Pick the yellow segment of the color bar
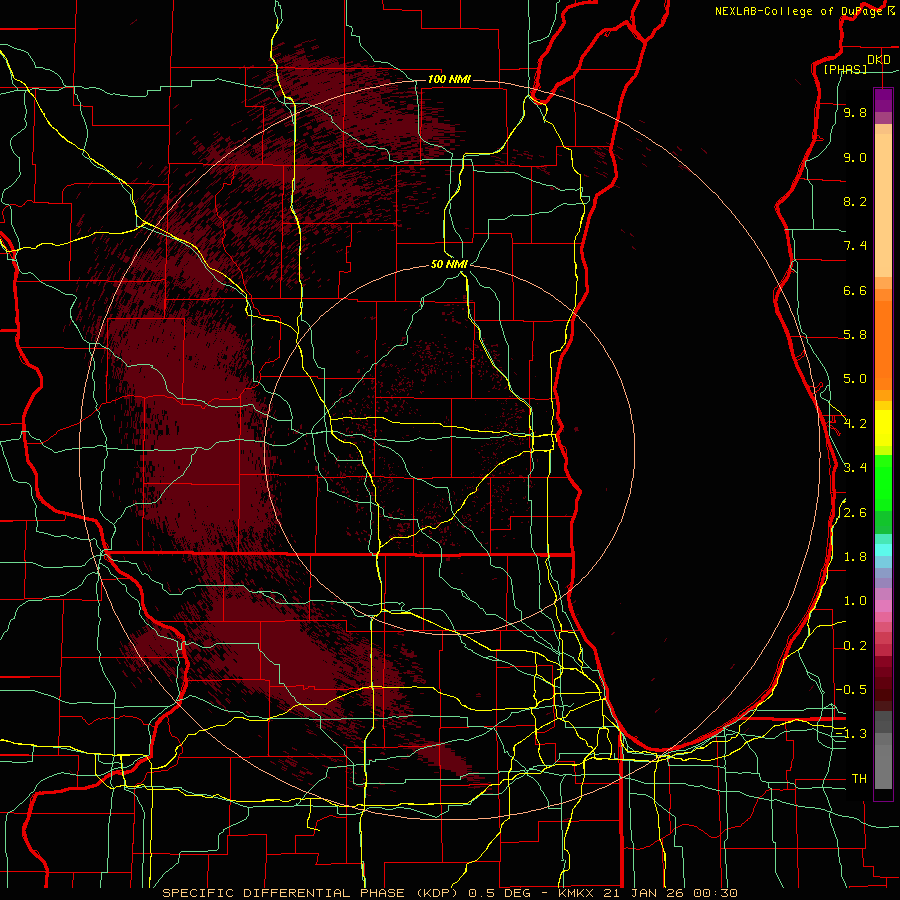900x900 pixels. click(883, 428)
